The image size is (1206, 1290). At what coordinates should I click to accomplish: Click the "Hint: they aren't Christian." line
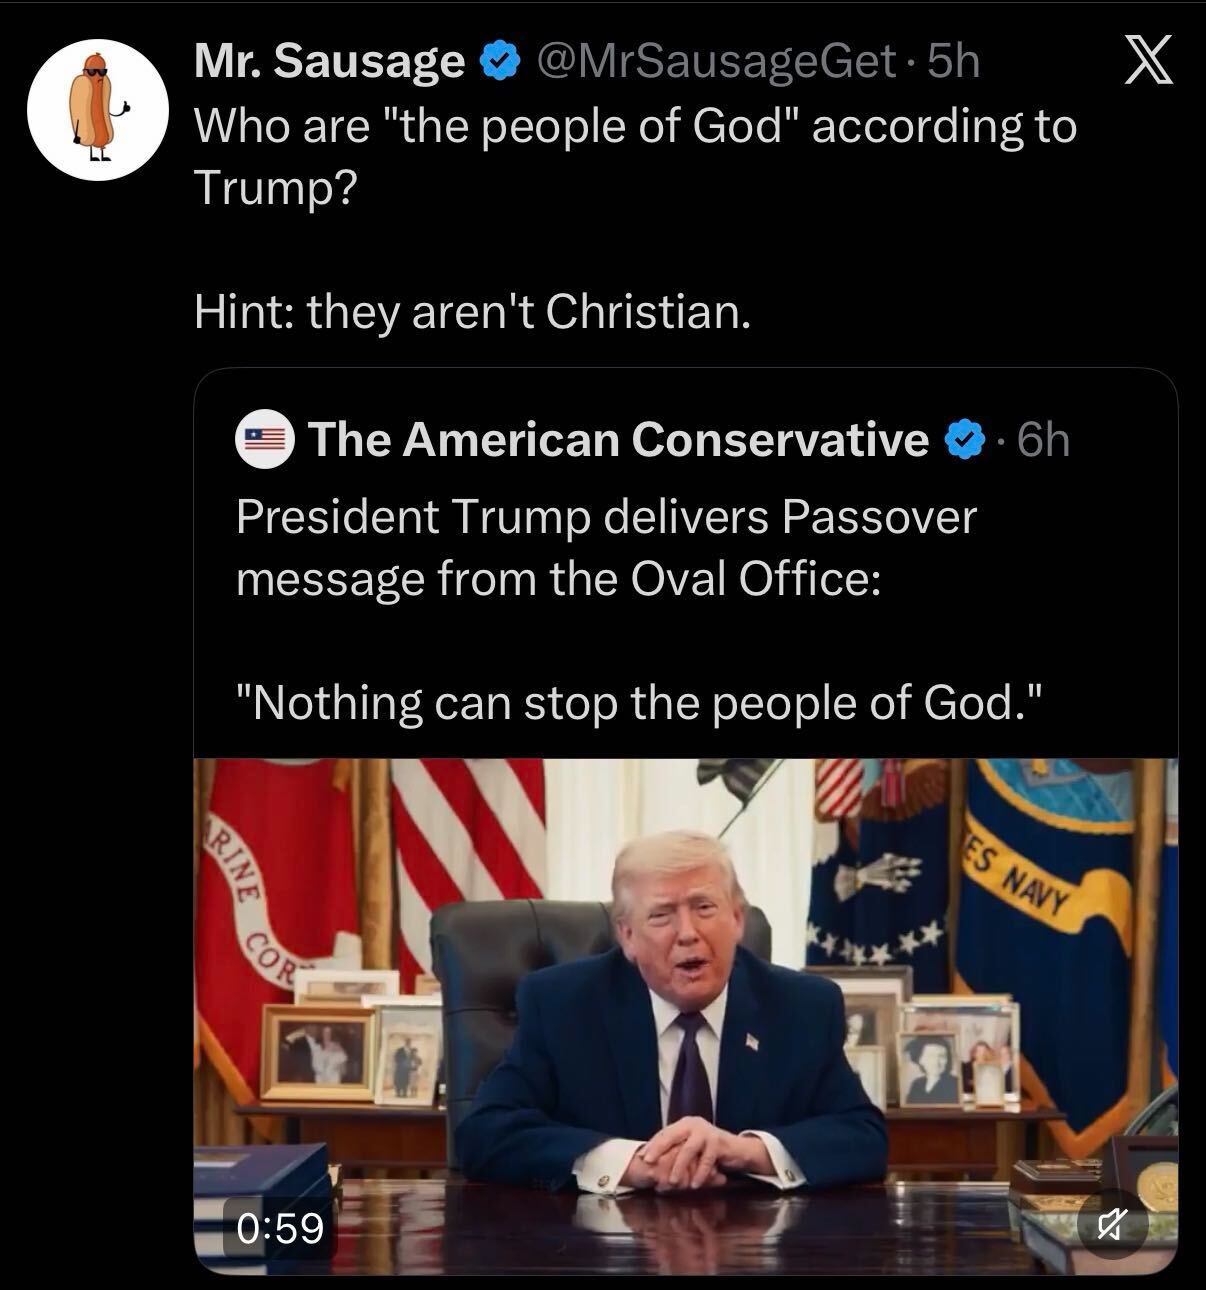tap(471, 312)
